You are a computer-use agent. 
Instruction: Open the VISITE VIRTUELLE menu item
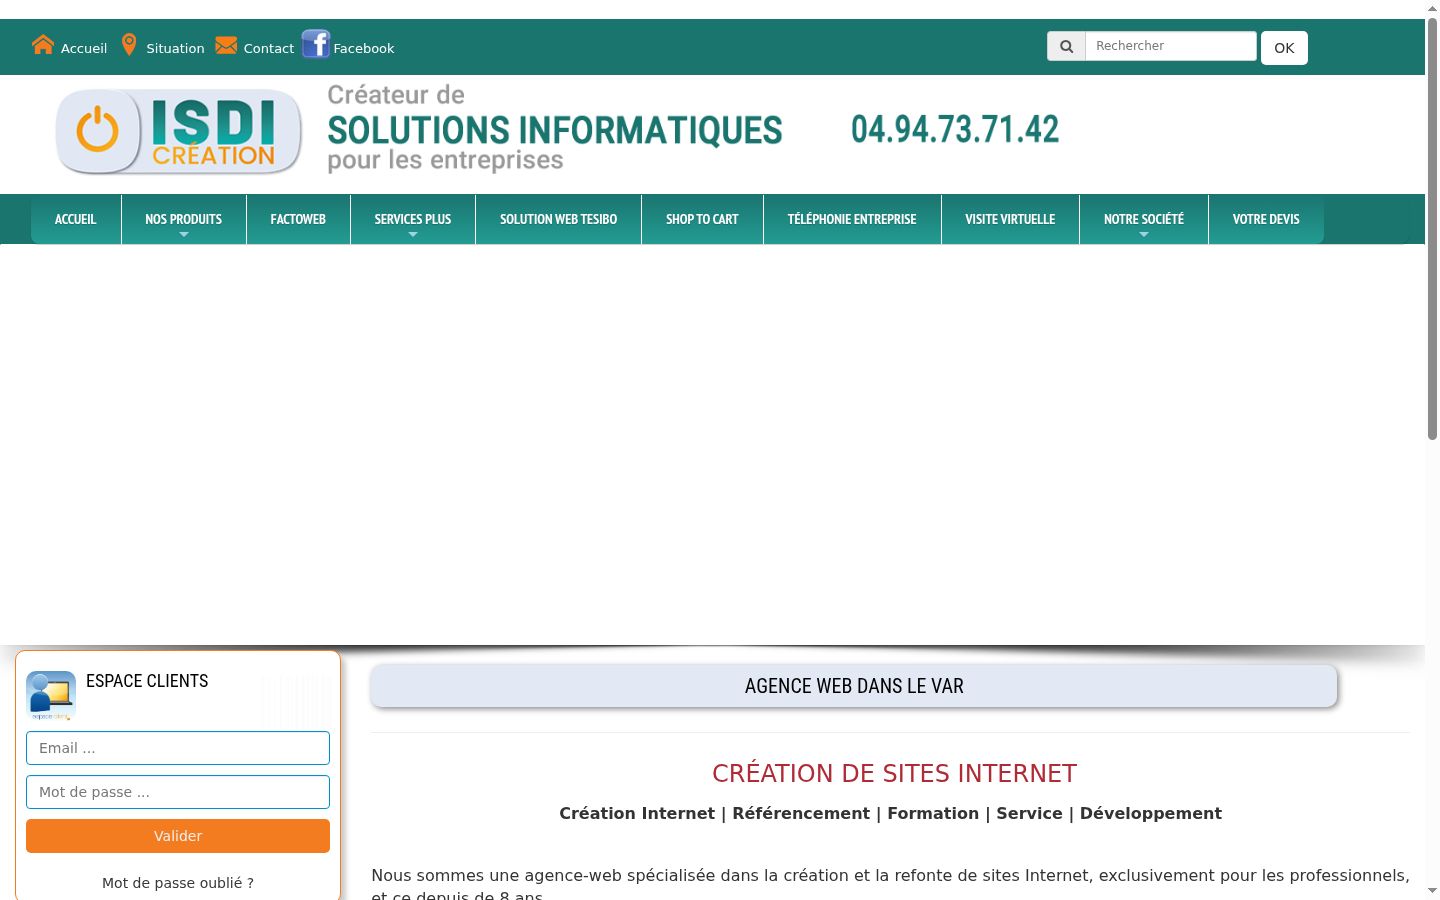1010,219
